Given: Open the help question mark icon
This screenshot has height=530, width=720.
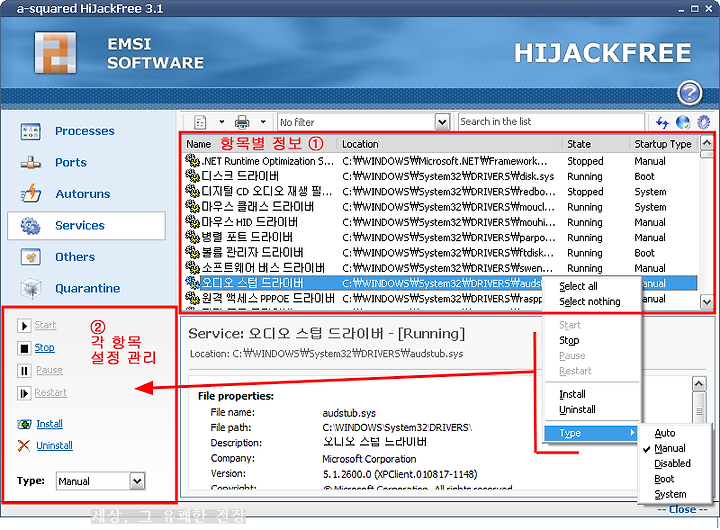Looking at the screenshot, I should 689,93.
